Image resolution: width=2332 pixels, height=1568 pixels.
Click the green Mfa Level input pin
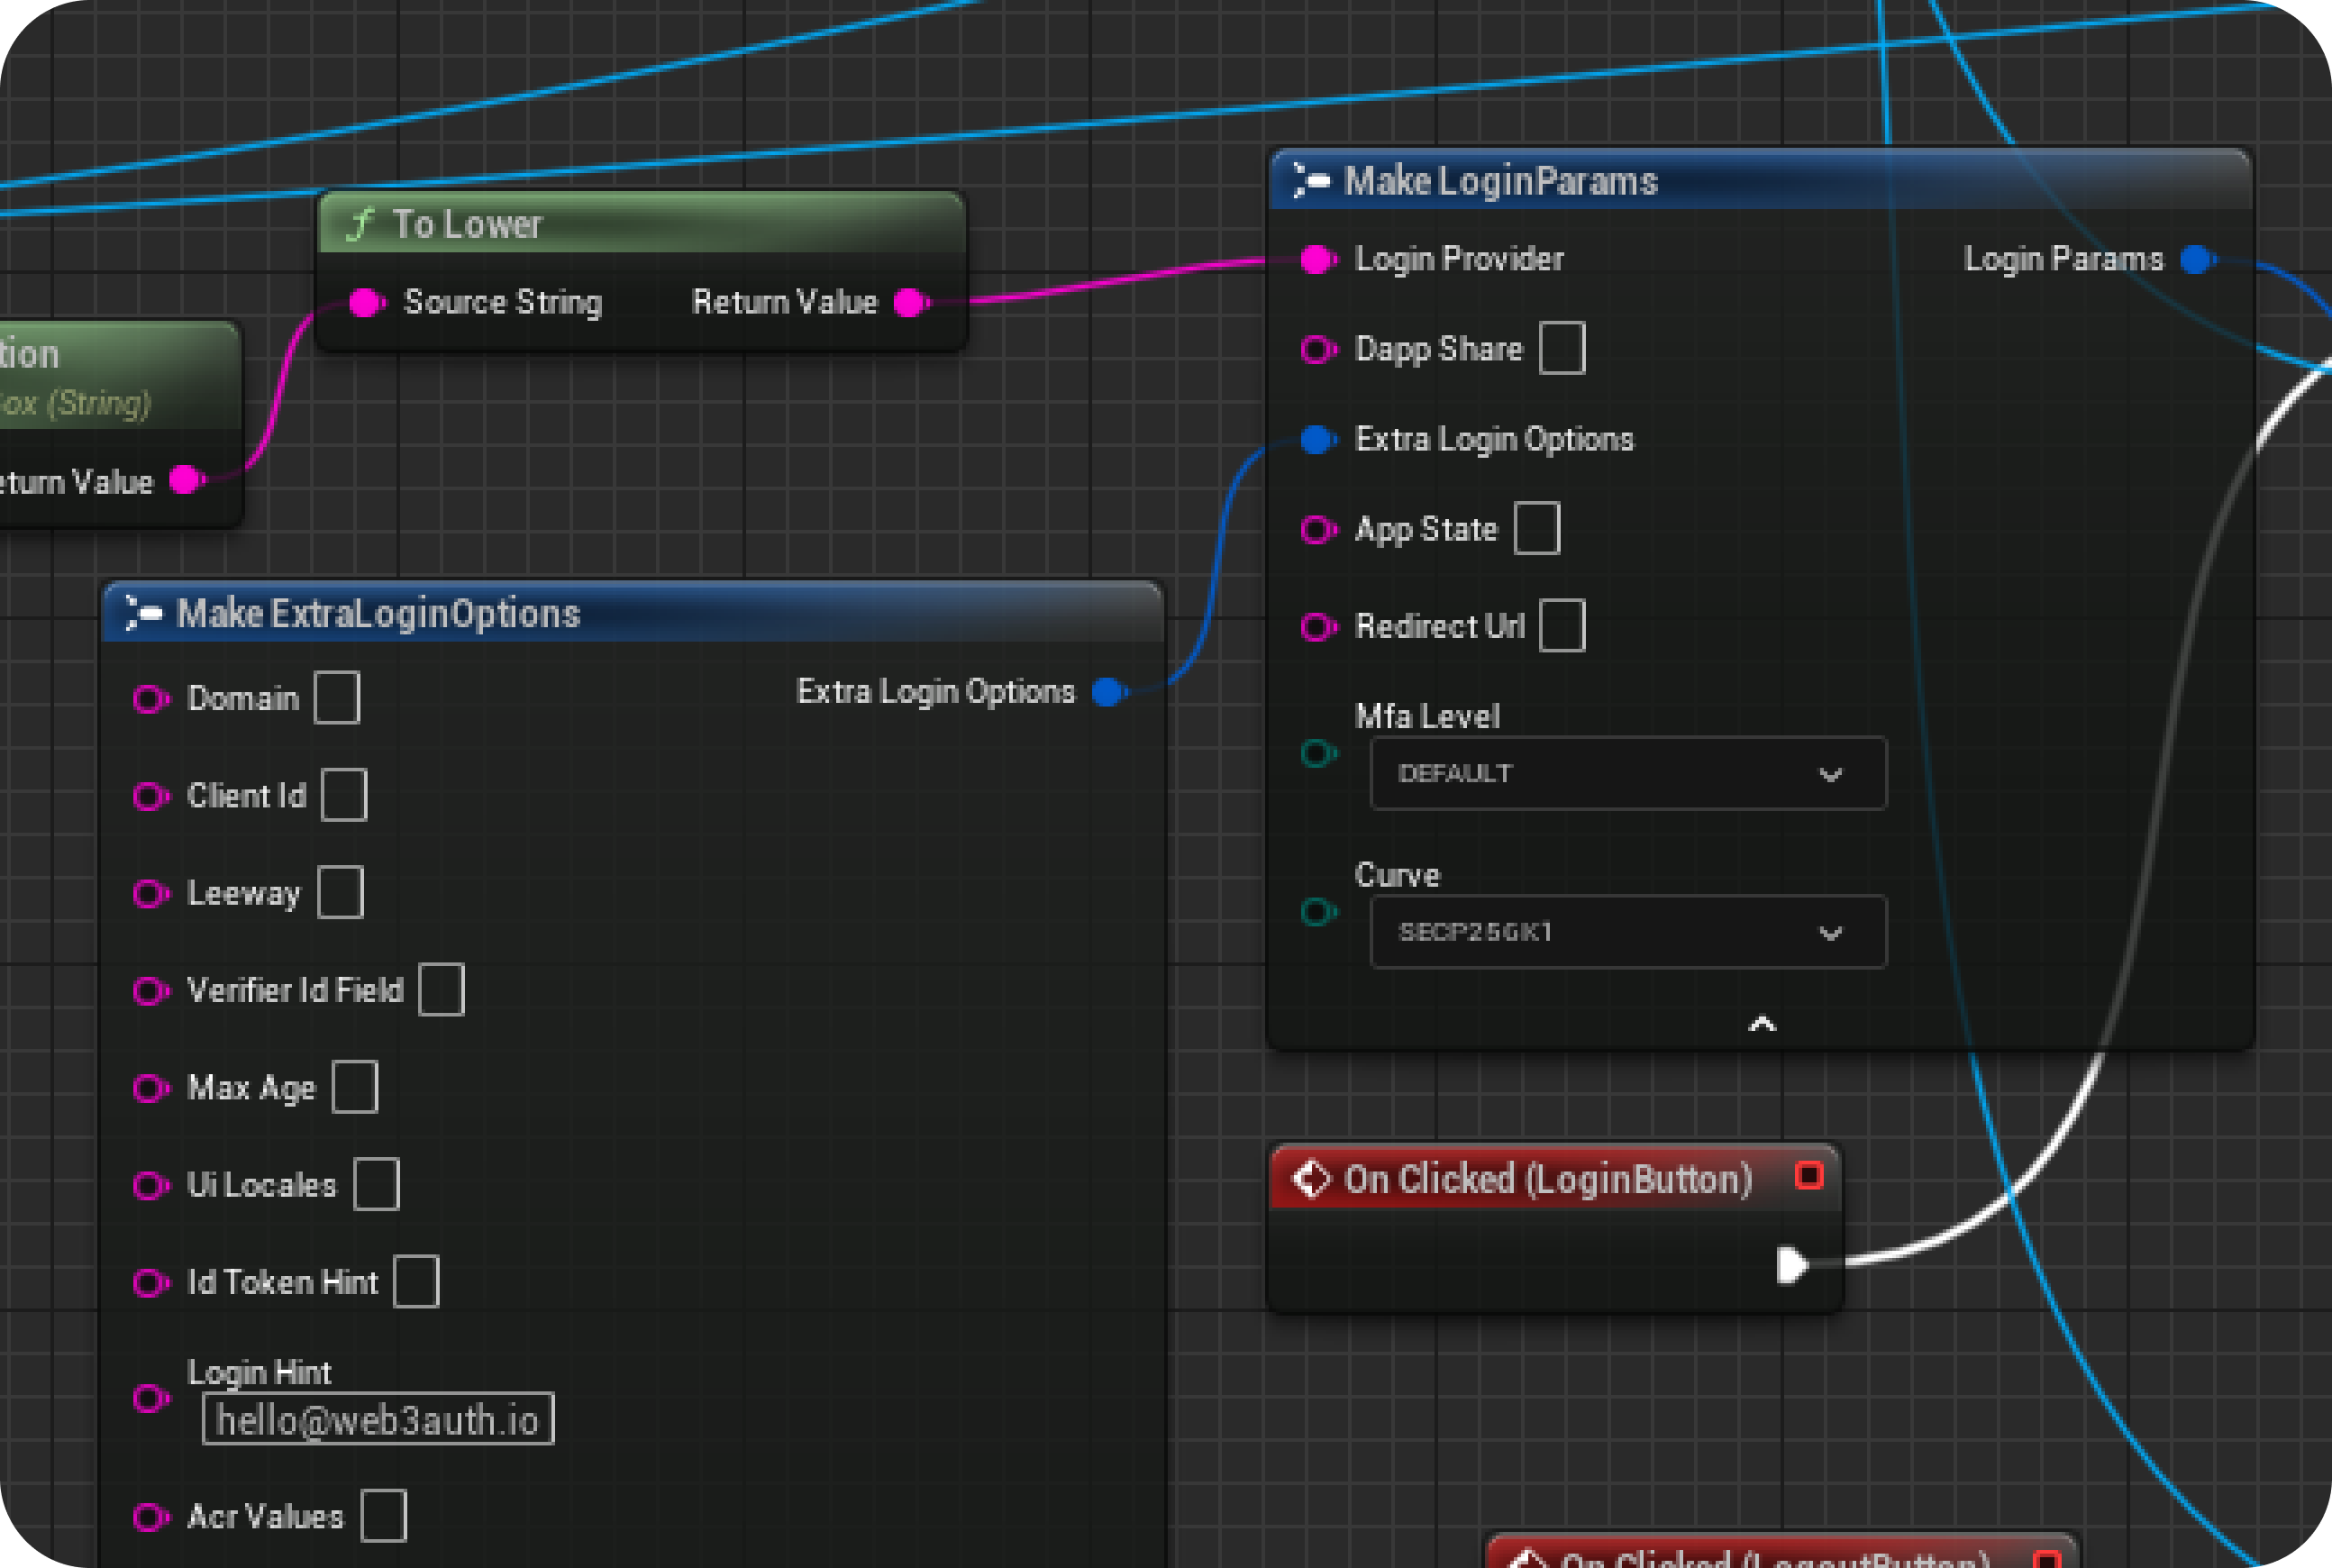click(1321, 753)
